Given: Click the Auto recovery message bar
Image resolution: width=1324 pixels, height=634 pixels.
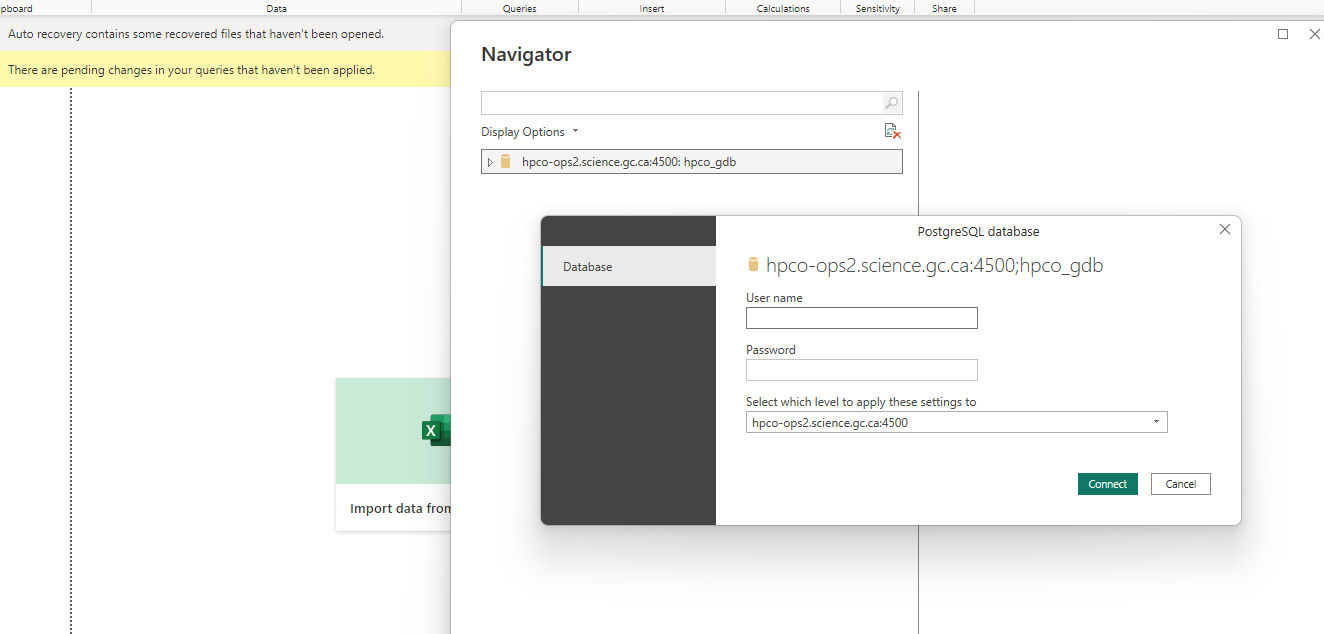Looking at the screenshot, I should pos(225,34).
